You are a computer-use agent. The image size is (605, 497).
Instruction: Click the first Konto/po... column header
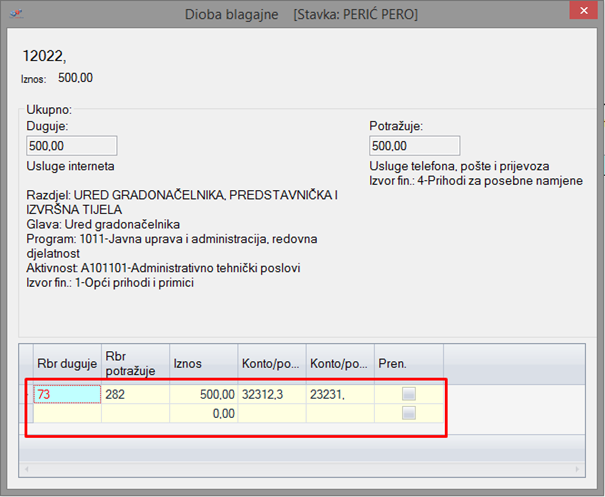coord(272,364)
